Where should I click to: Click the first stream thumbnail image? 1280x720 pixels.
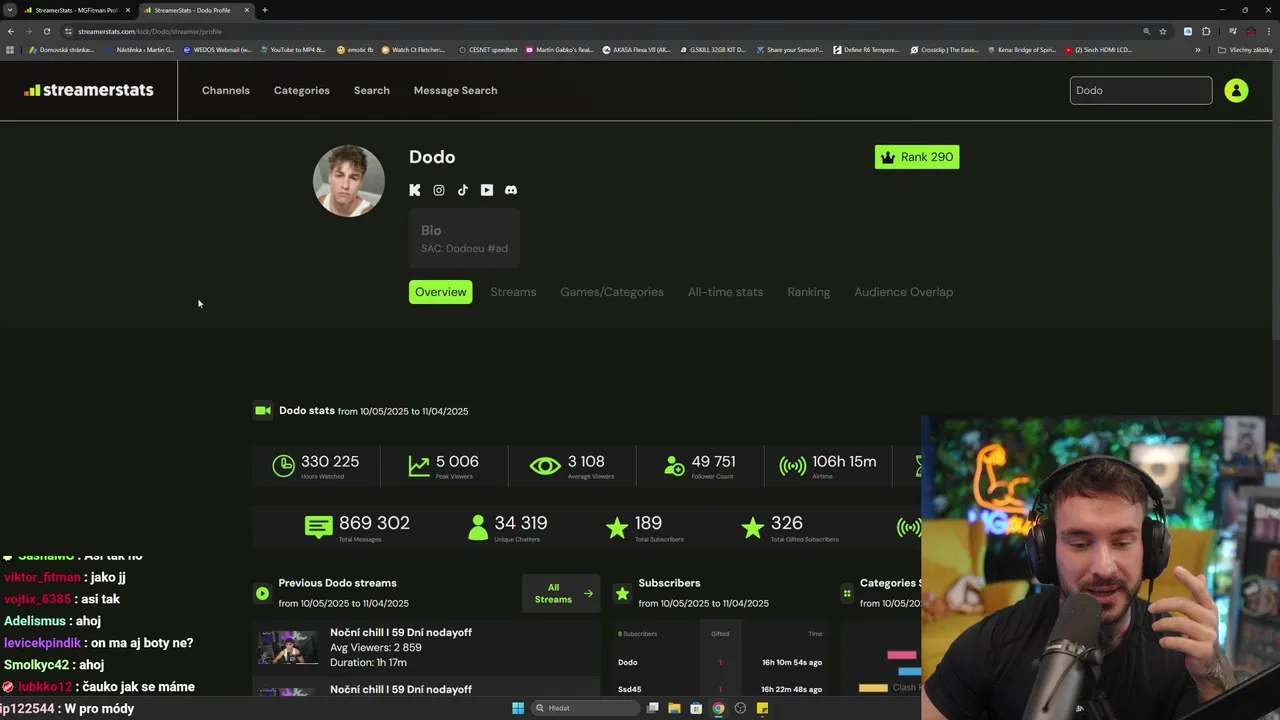288,647
